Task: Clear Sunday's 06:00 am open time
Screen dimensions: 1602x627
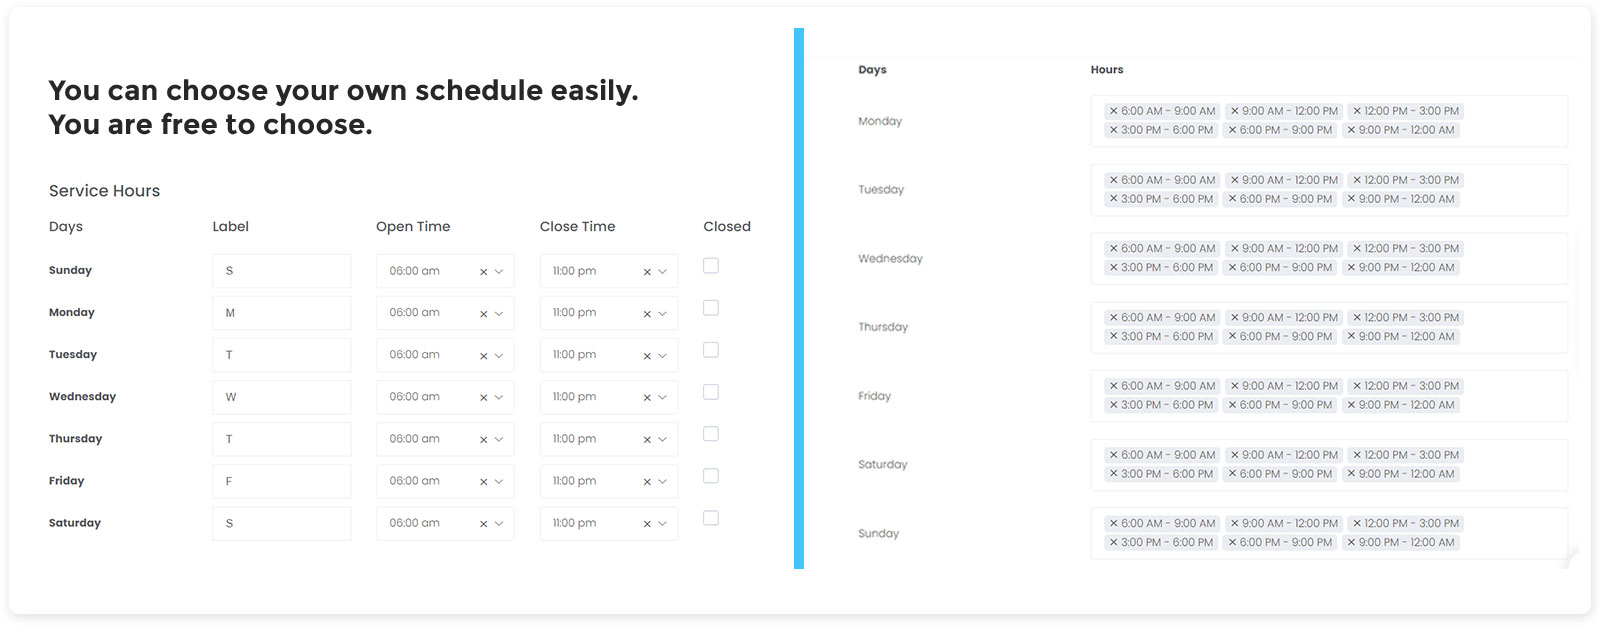Action: coord(484,272)
